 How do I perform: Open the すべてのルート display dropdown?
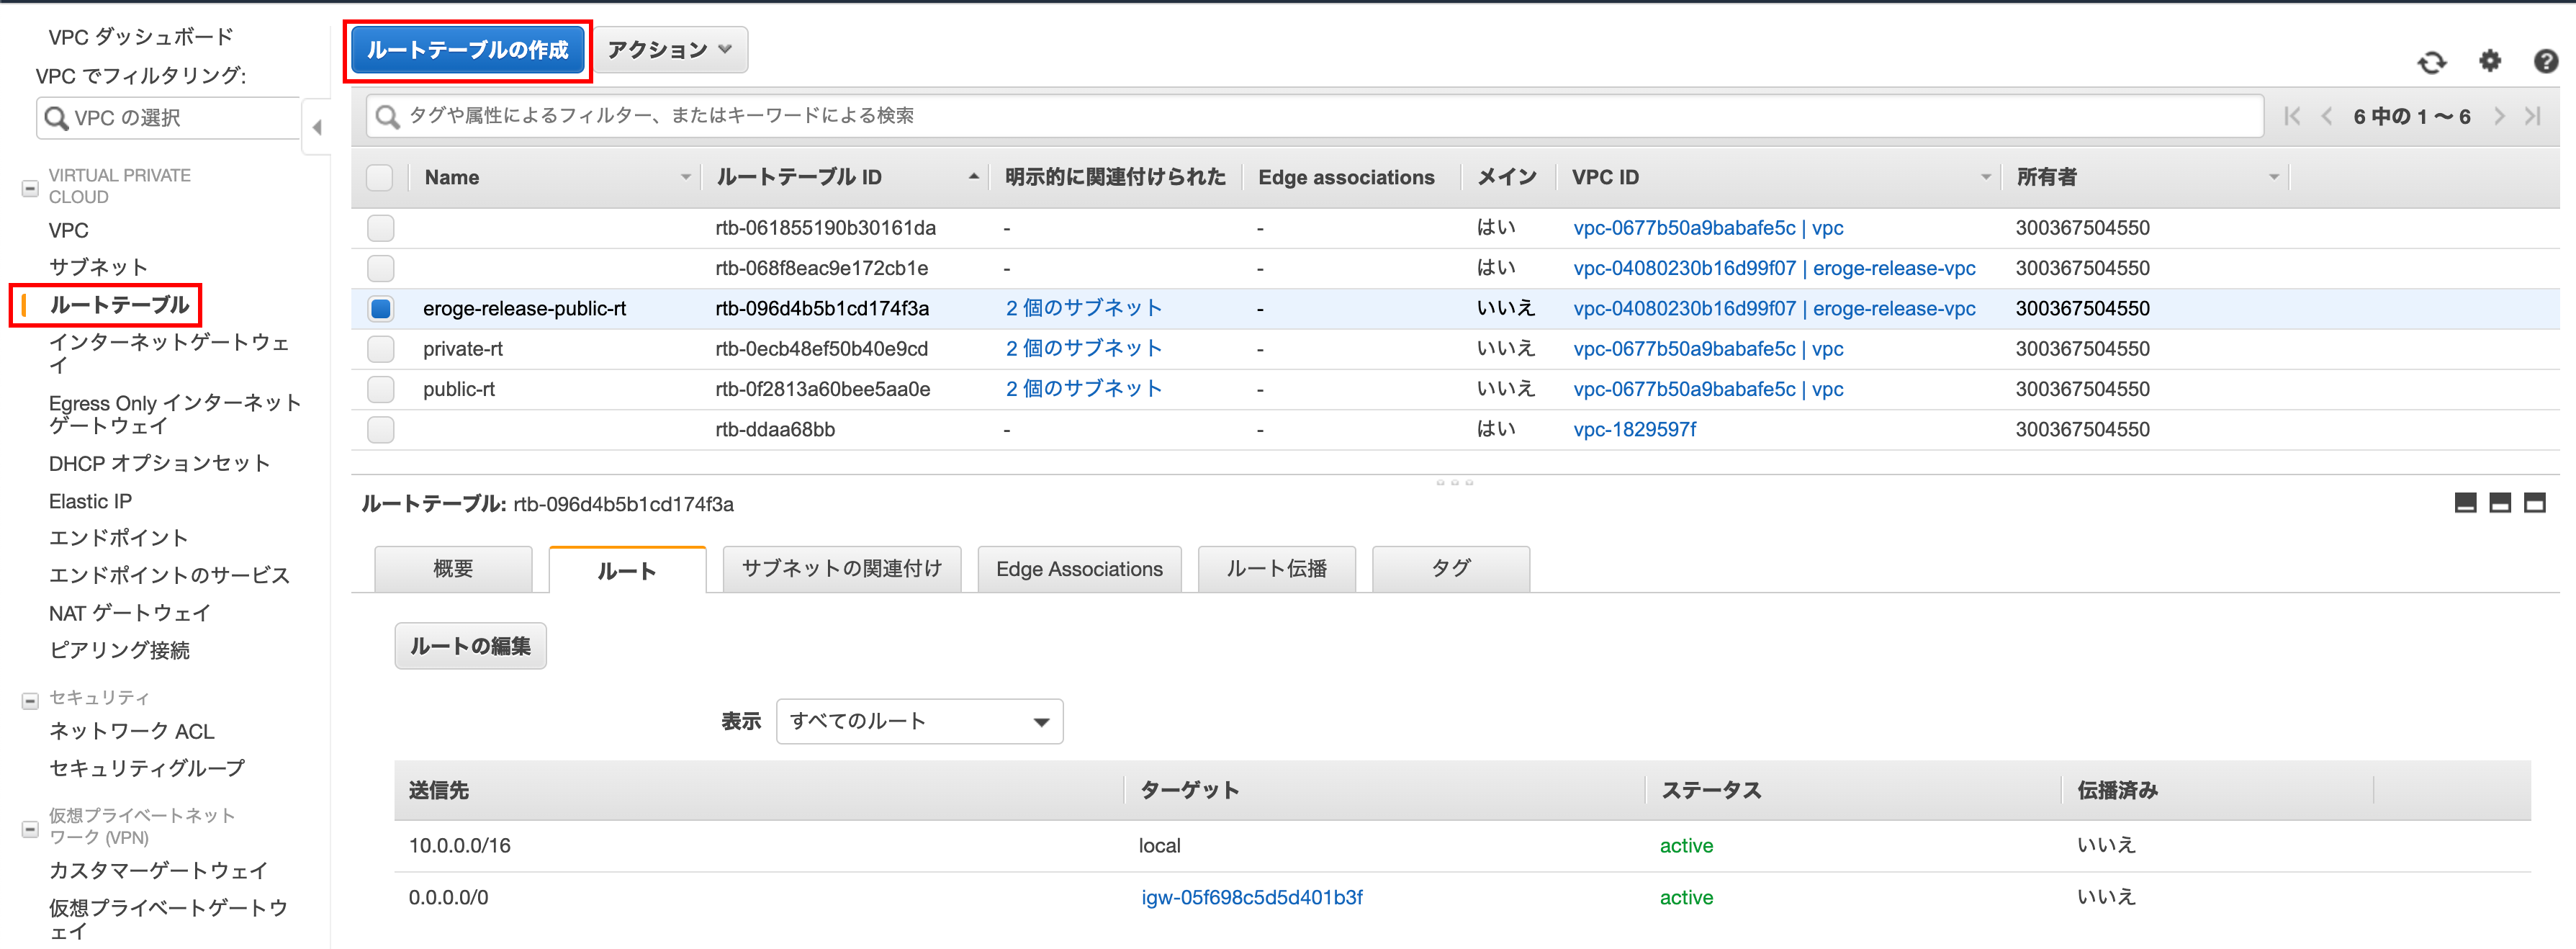919,721
